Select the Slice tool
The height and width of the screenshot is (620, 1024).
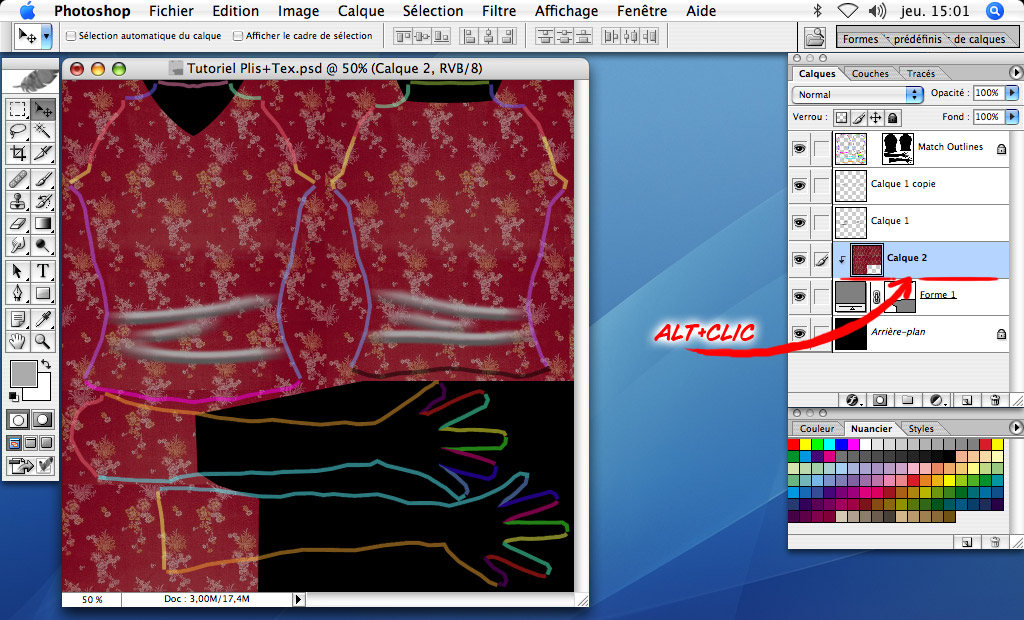pyautogui.click(x=42, y=154)
